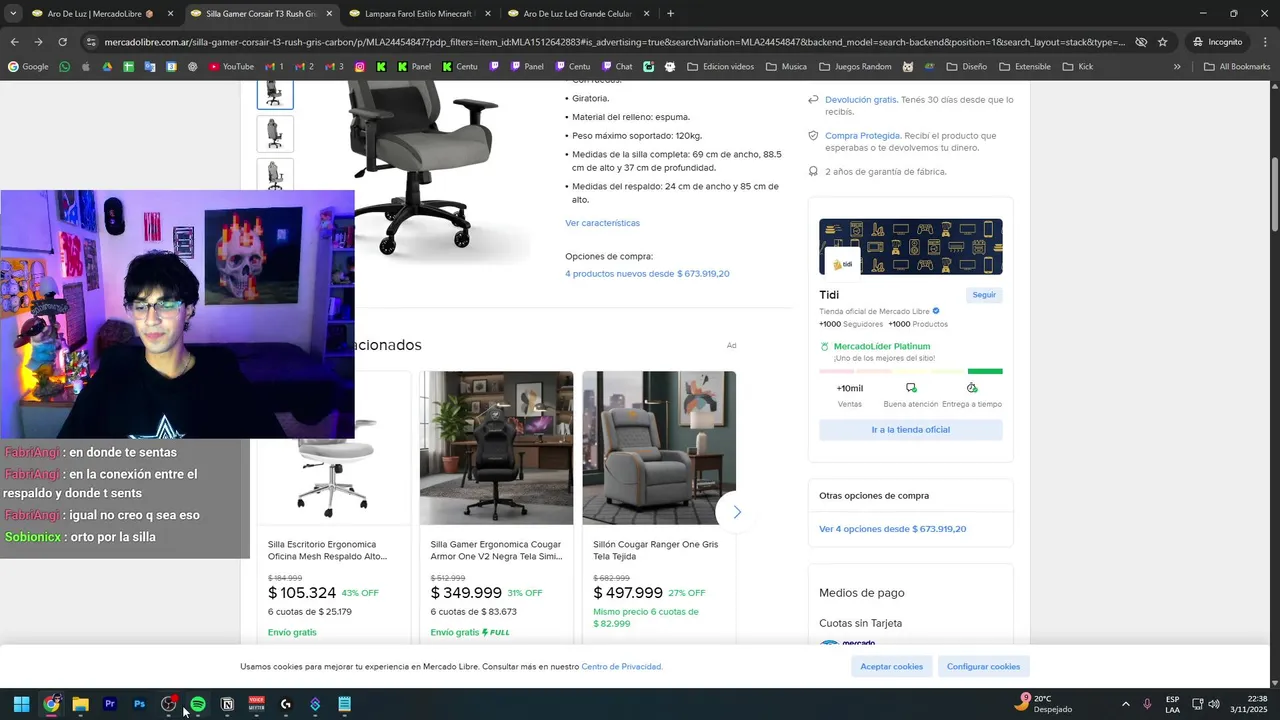Open the Instagram bookmark icon
This screenshot has width=1280, height=720.
(360, 67)
